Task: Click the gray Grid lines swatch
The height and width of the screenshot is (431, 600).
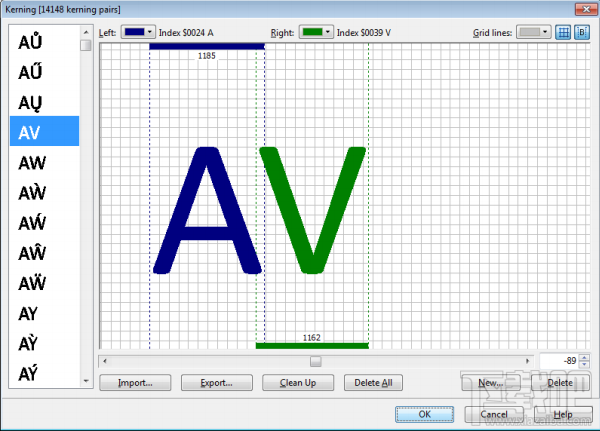Action: click(530, 32)
